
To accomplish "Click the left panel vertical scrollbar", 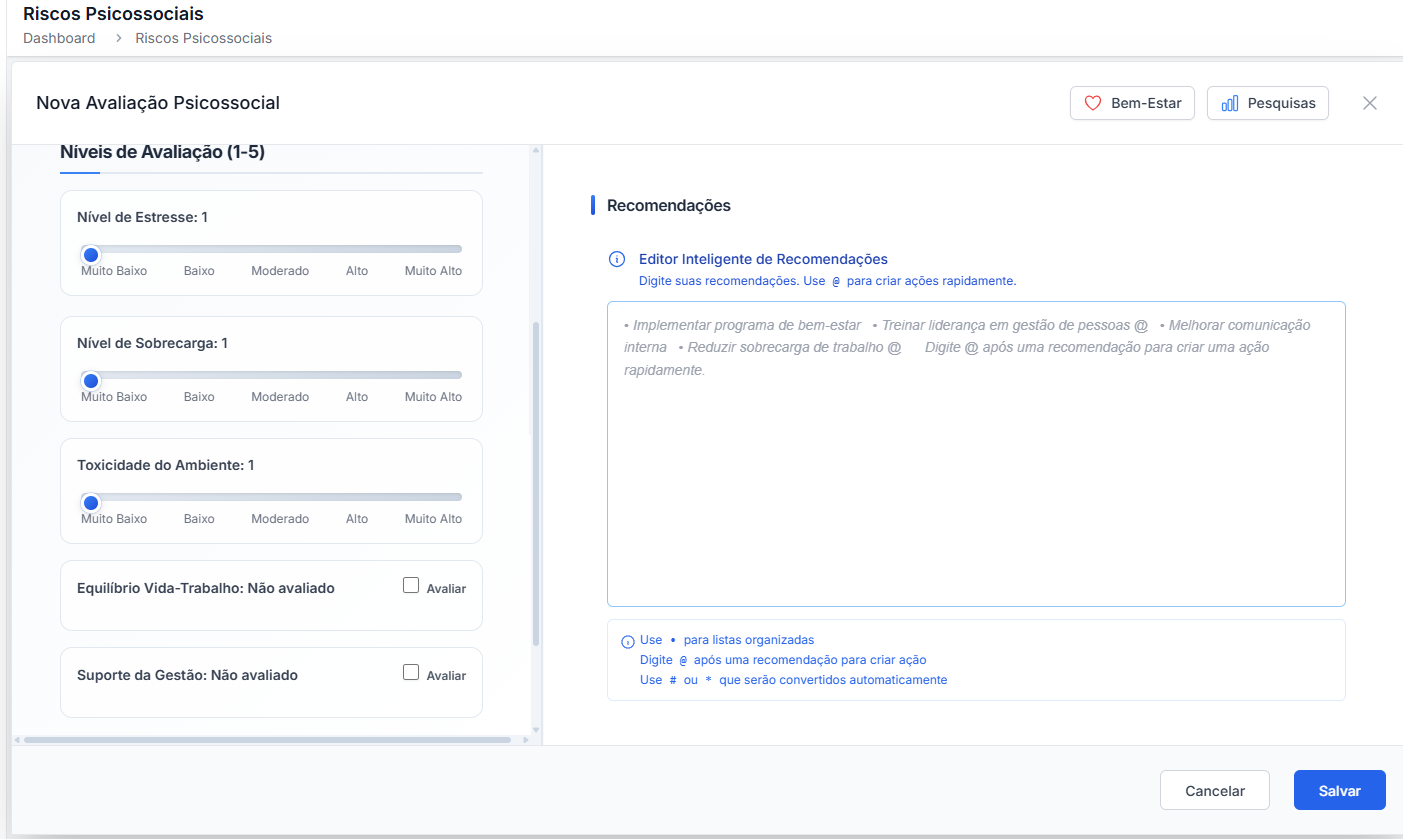I will (x=536, y=480).
